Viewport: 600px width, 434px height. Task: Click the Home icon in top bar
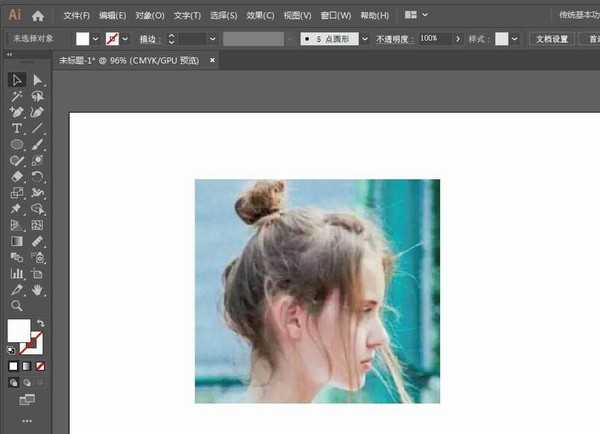(38, 16)
